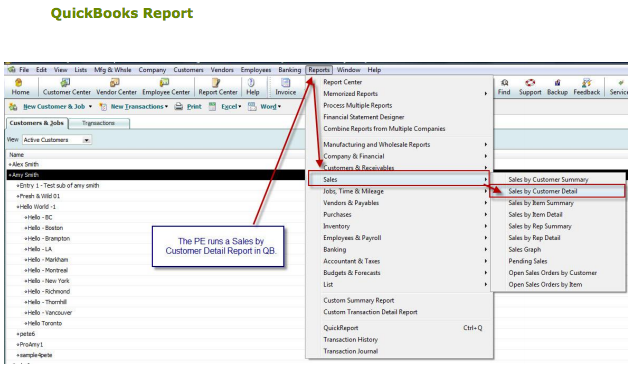Click the Word export icon

pos(252,107)
